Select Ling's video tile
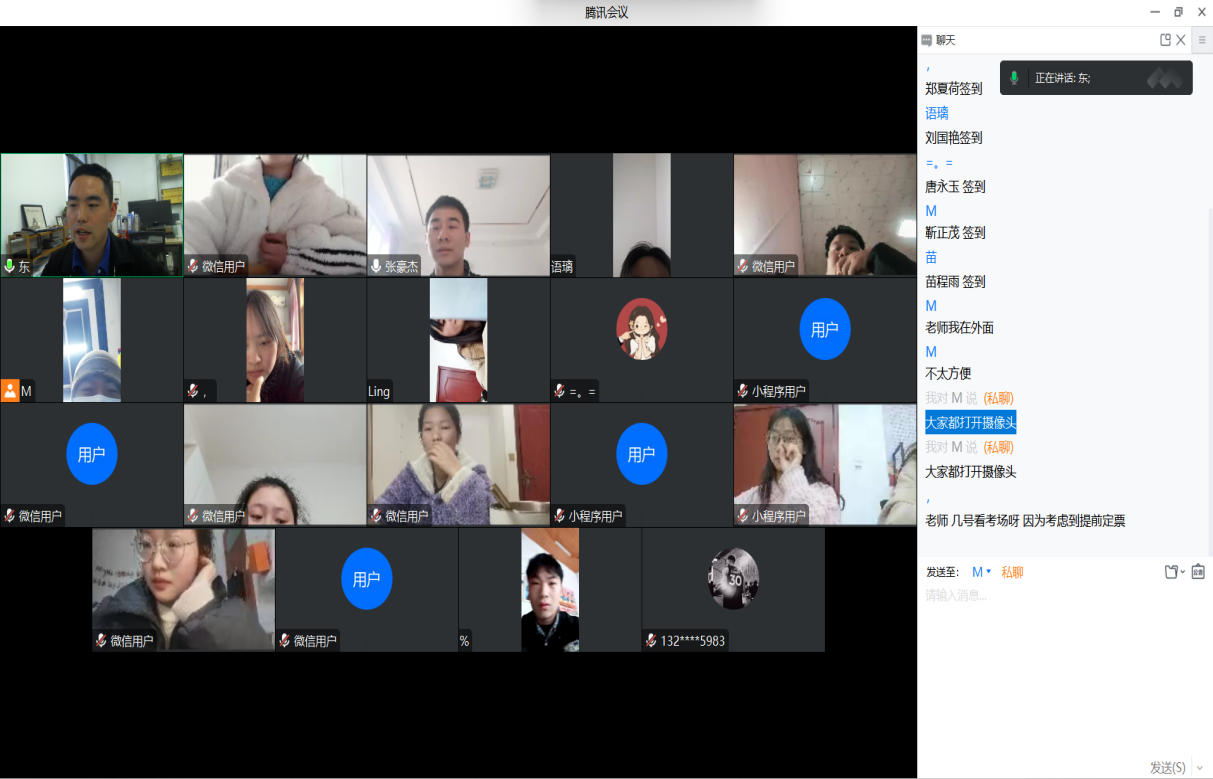Viewport: 1213px width, 779px height. (458, 340)
